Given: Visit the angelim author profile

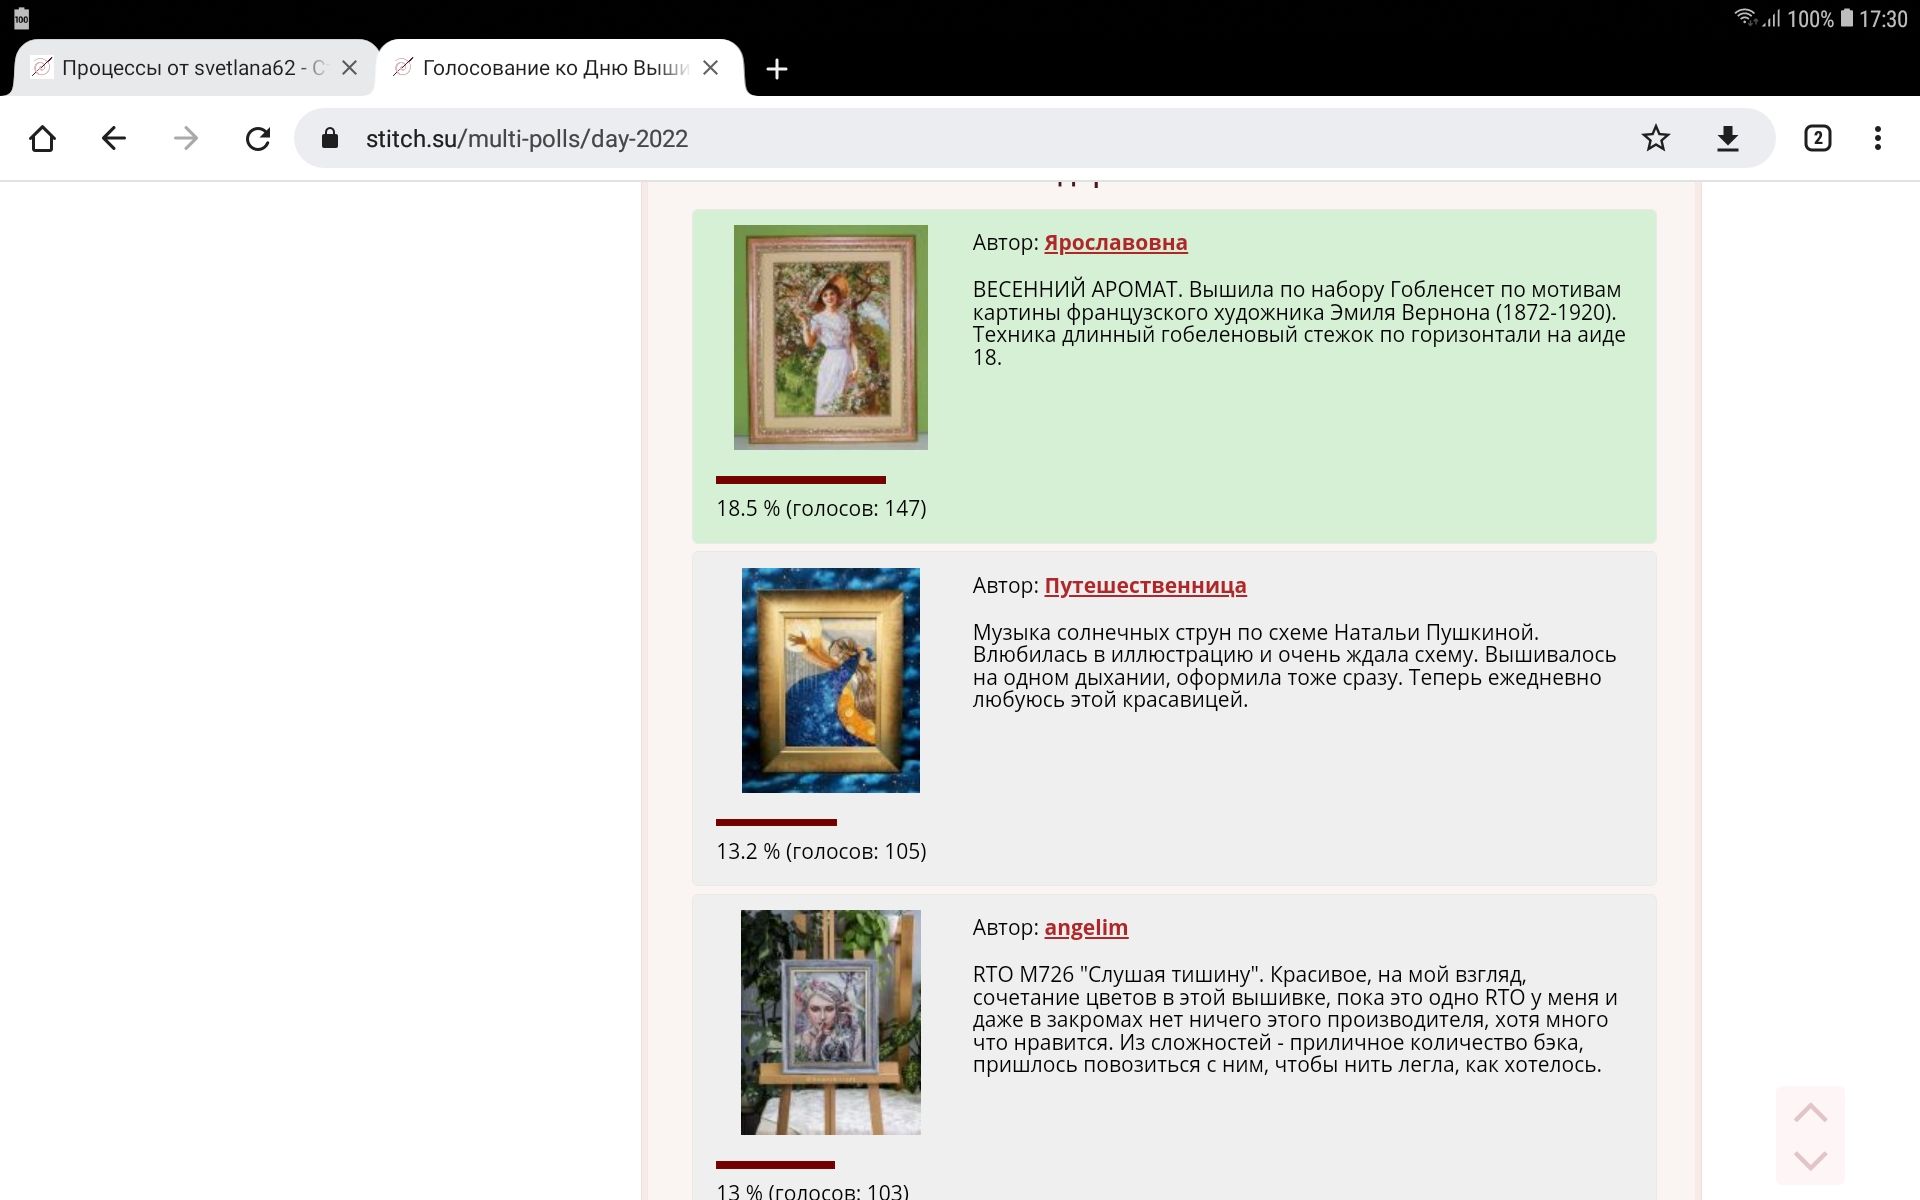Looking at the screenshot, I should (x=1086, y=927).
